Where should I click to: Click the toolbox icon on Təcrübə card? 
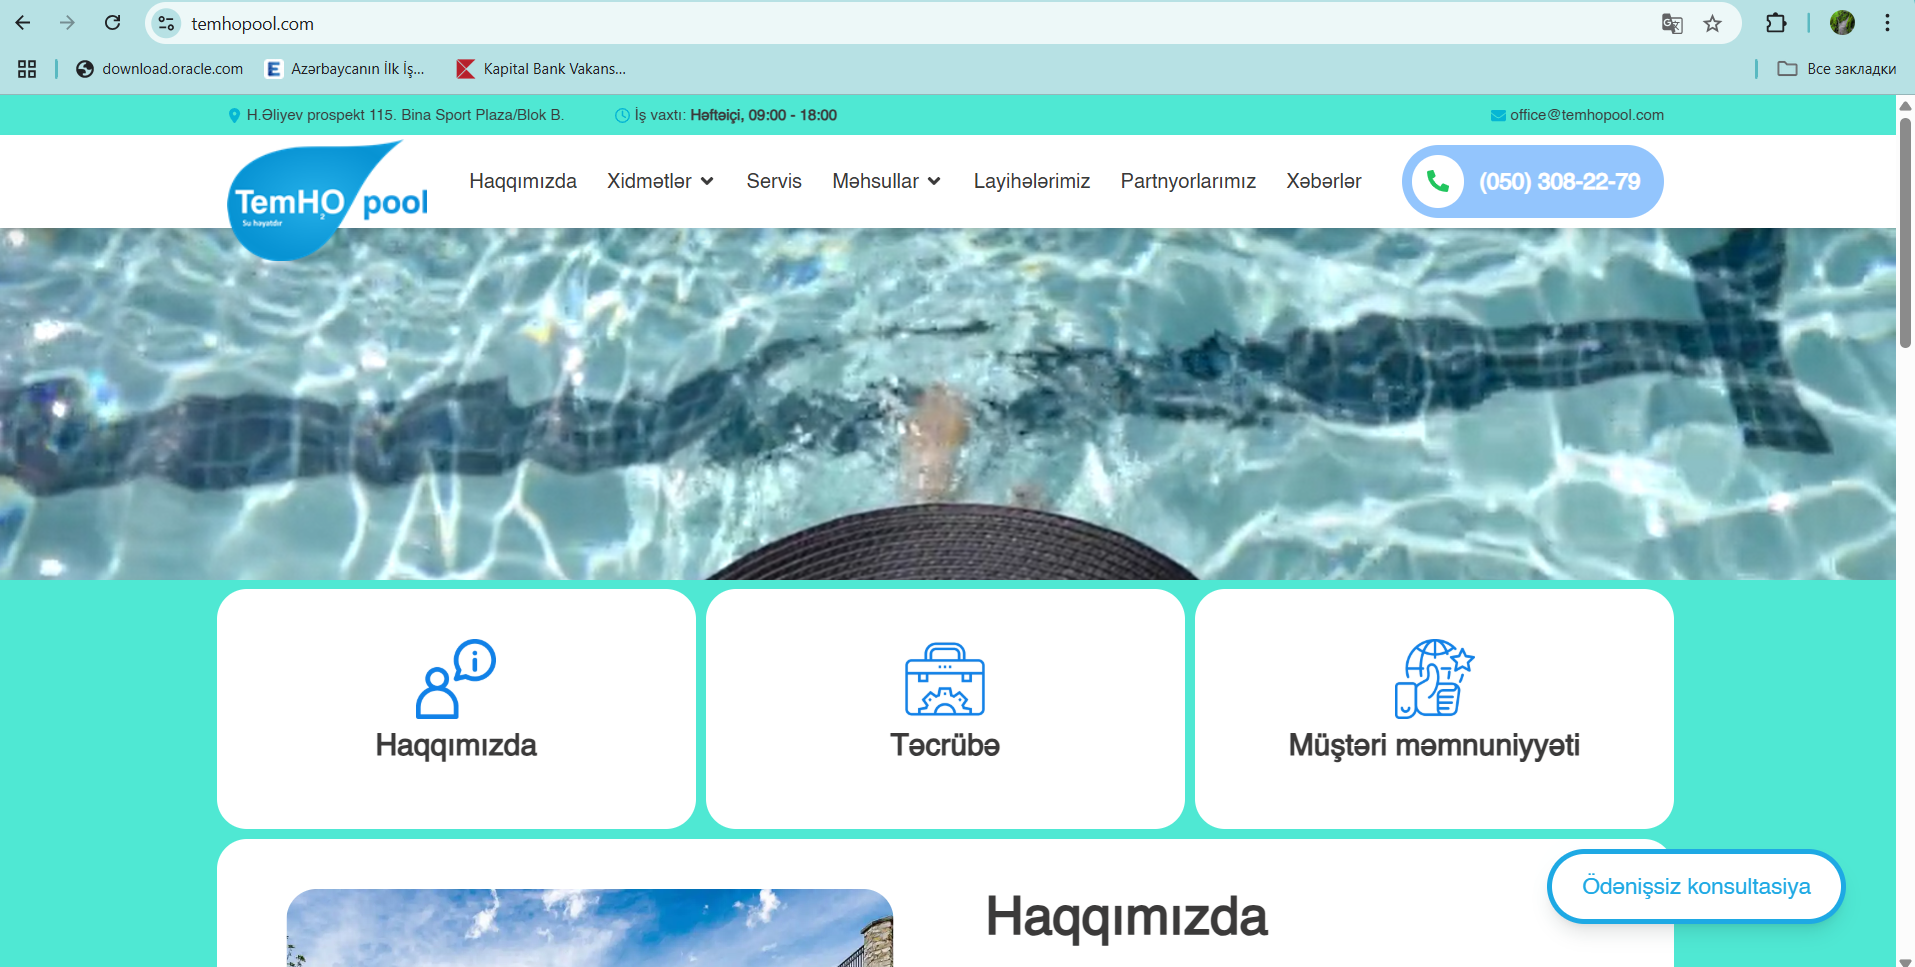[x=945, y=679]
